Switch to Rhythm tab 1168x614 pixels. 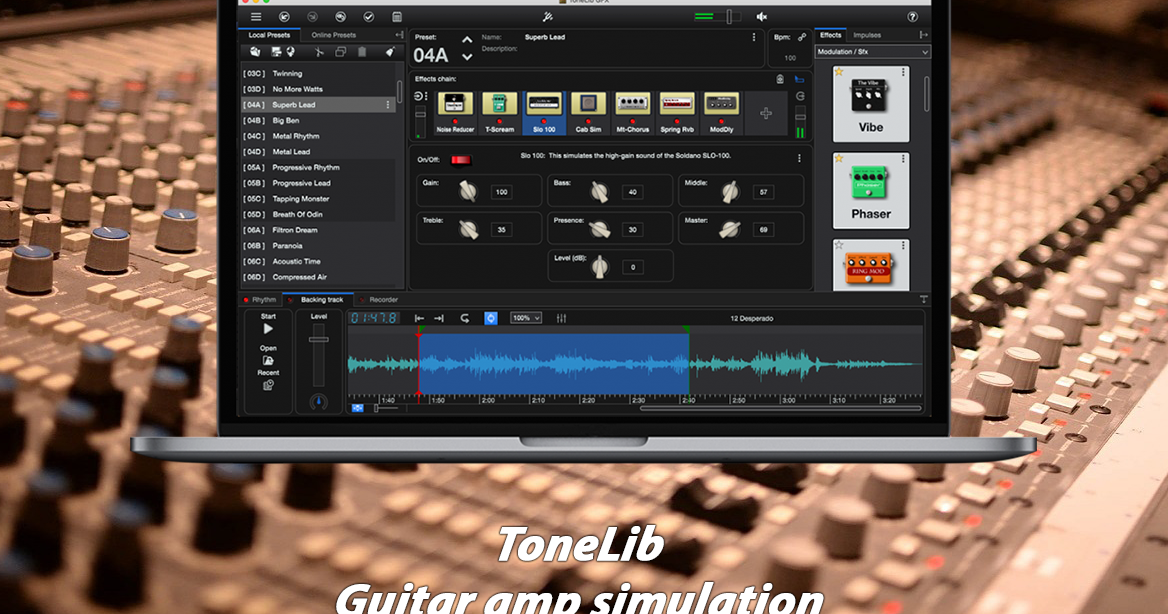[x=260, y=300]
